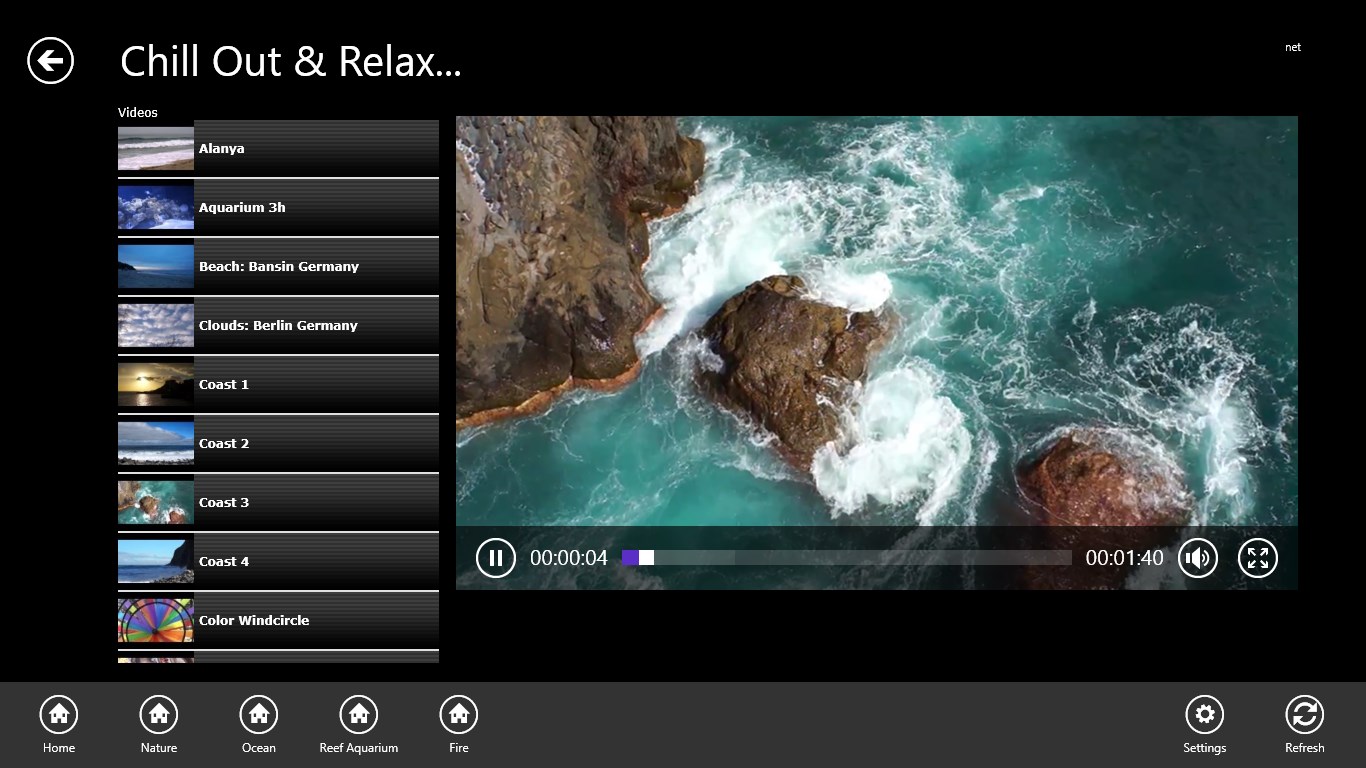The width and height of the screenshot is (1366, 768).
Task: Click the Coast 1 sunset thumbnail
Action: 156,384
